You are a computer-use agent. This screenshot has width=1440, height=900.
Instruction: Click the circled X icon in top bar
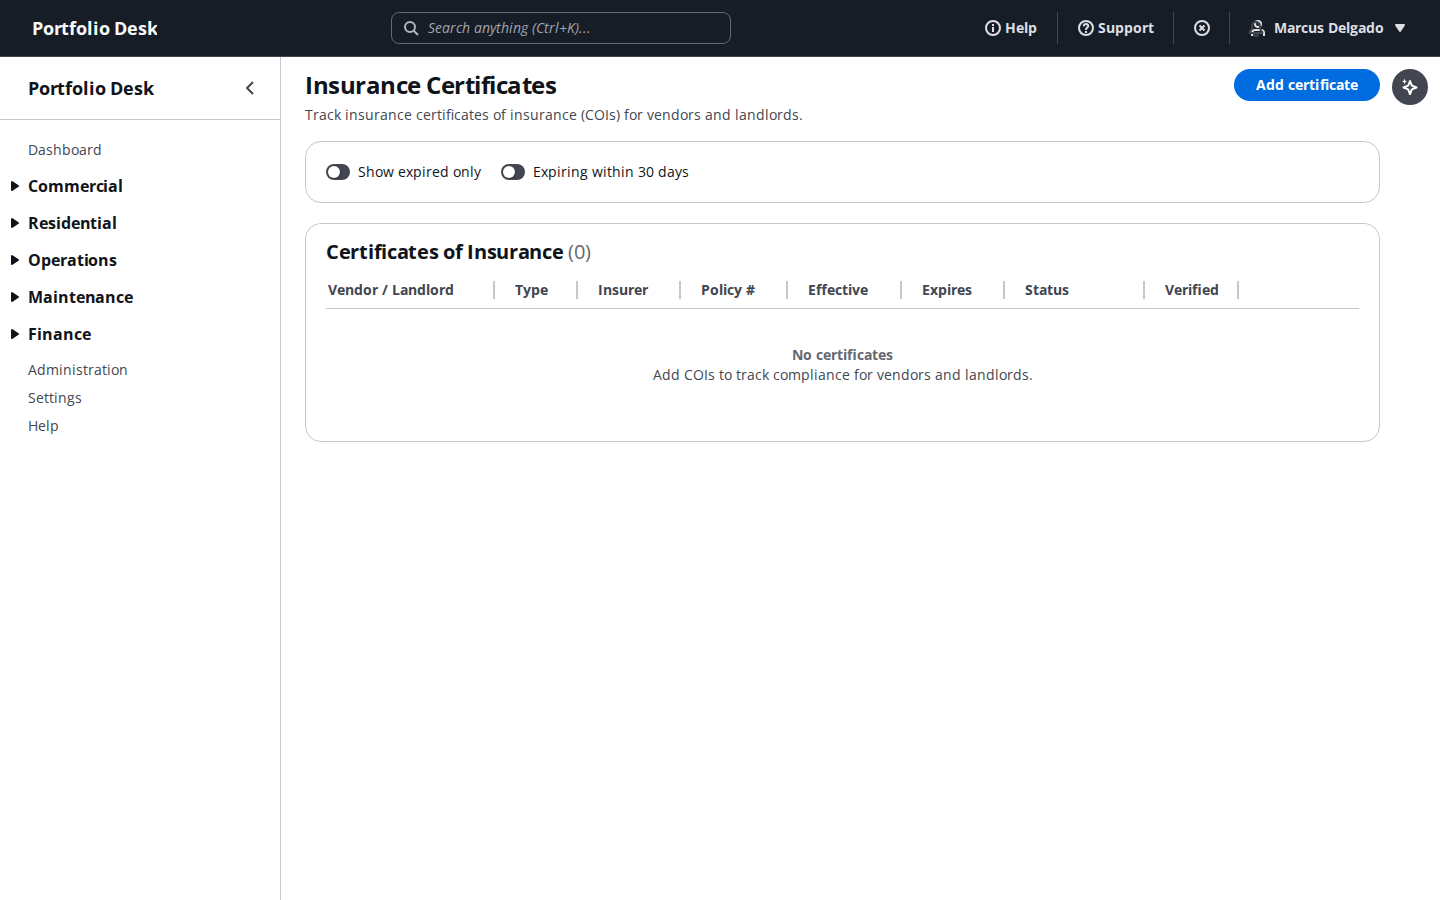[1202, 28]
